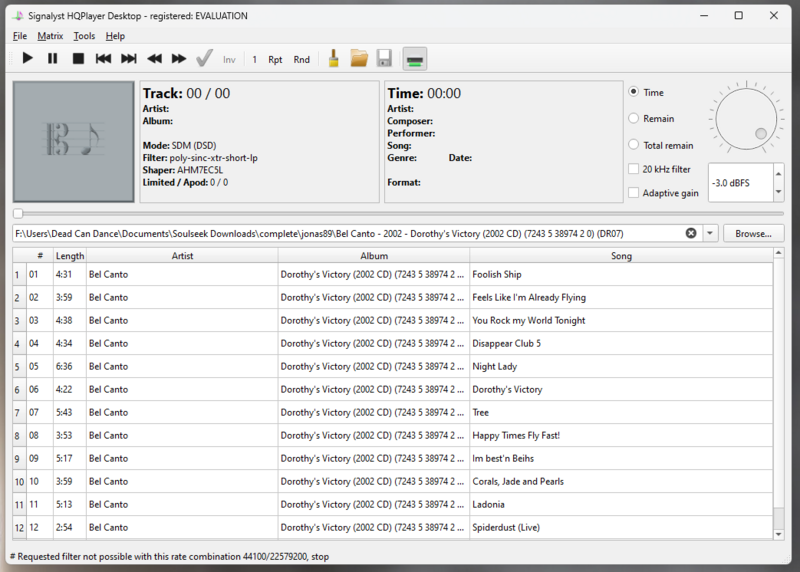
Task: Open the Tools menu
Action: [x=84, y=36]
